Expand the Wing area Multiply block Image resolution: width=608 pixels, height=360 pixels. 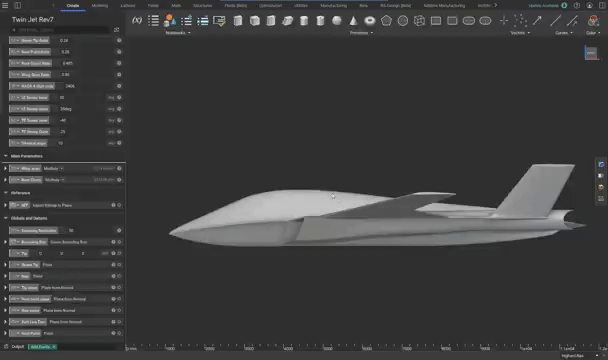pyautogui.click(x=5, y=168)
